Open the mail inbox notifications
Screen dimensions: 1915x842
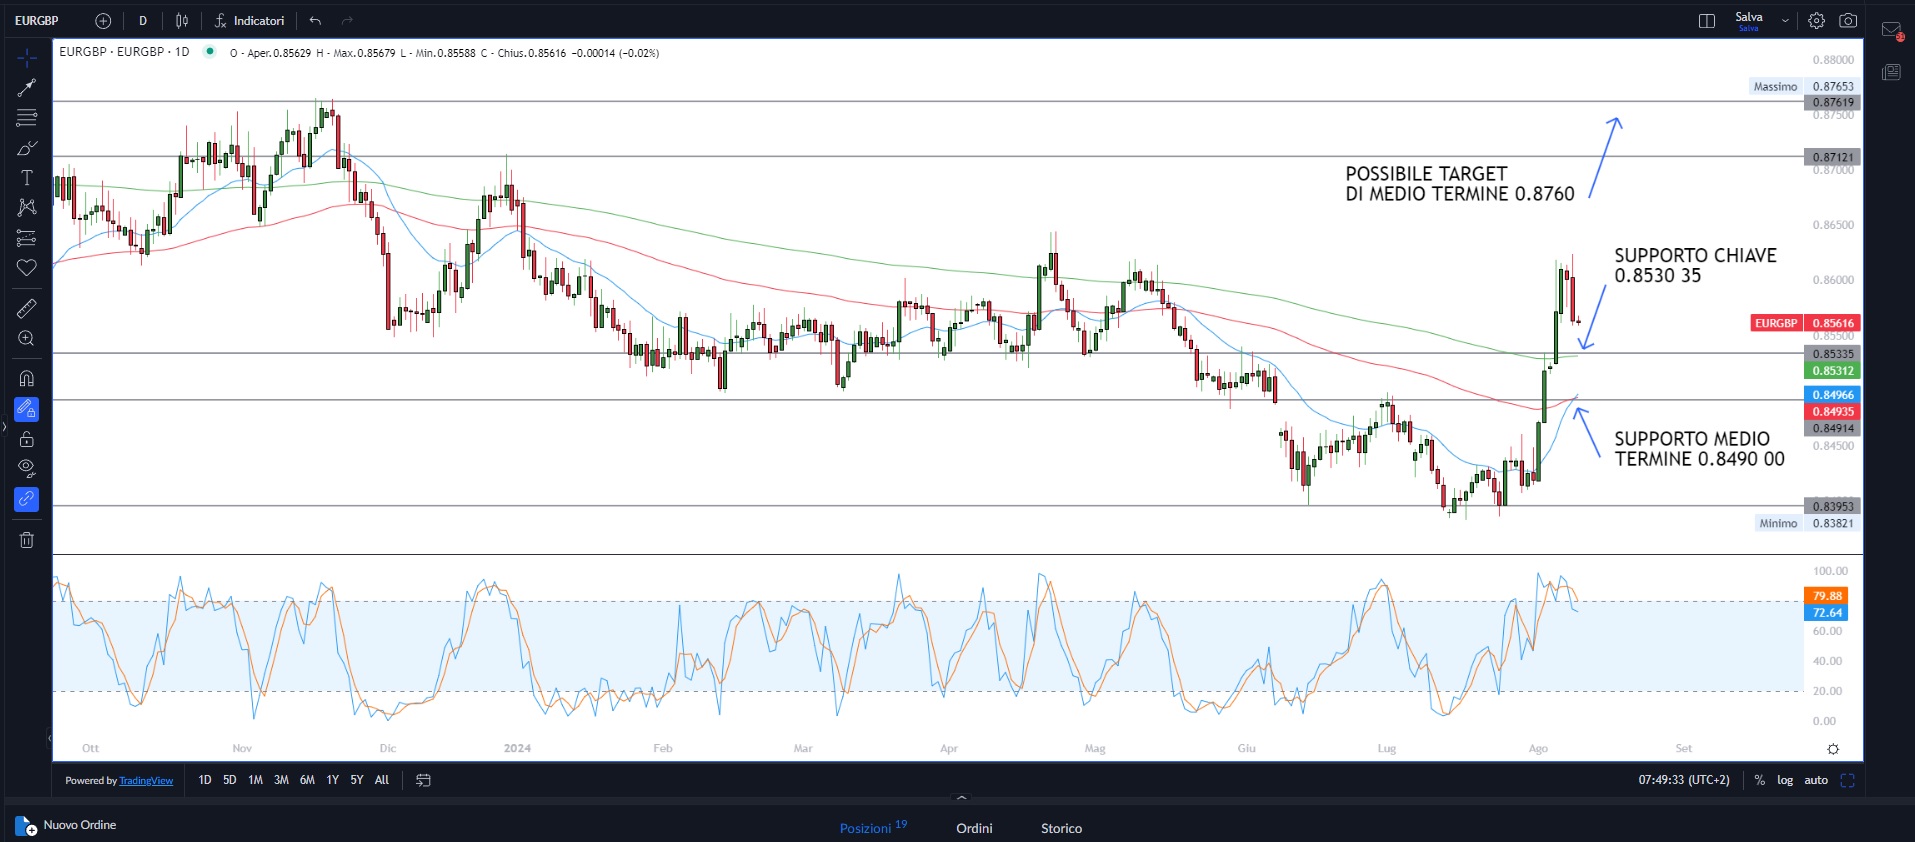tap(1891, 30)
